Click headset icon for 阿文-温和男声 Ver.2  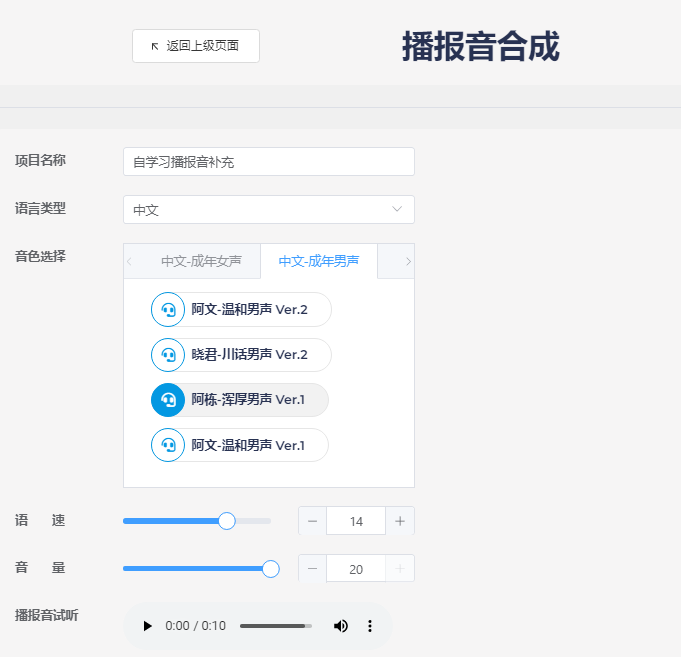(x=168, y=310)
